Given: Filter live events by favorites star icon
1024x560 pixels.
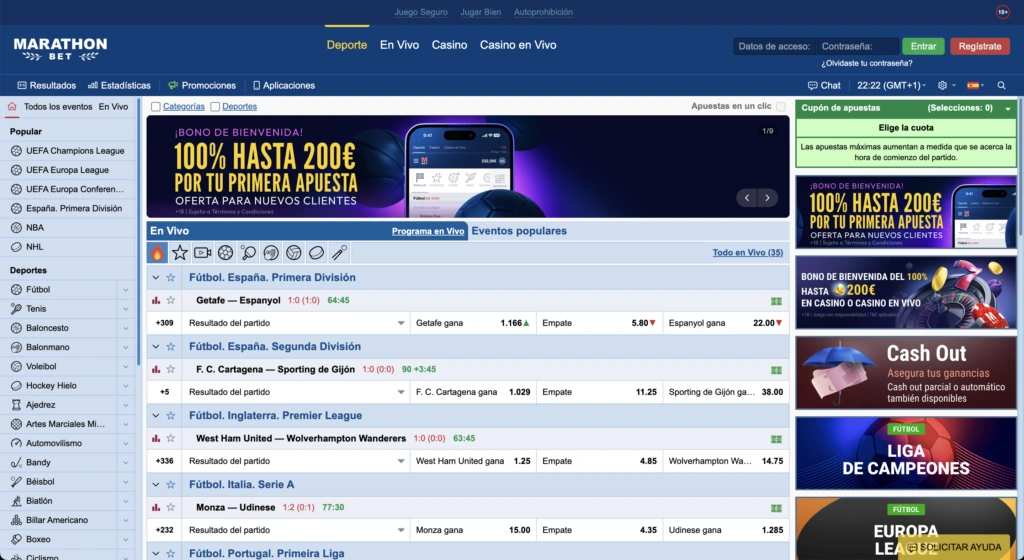Looking at the screenshot, I should [180, 253].
